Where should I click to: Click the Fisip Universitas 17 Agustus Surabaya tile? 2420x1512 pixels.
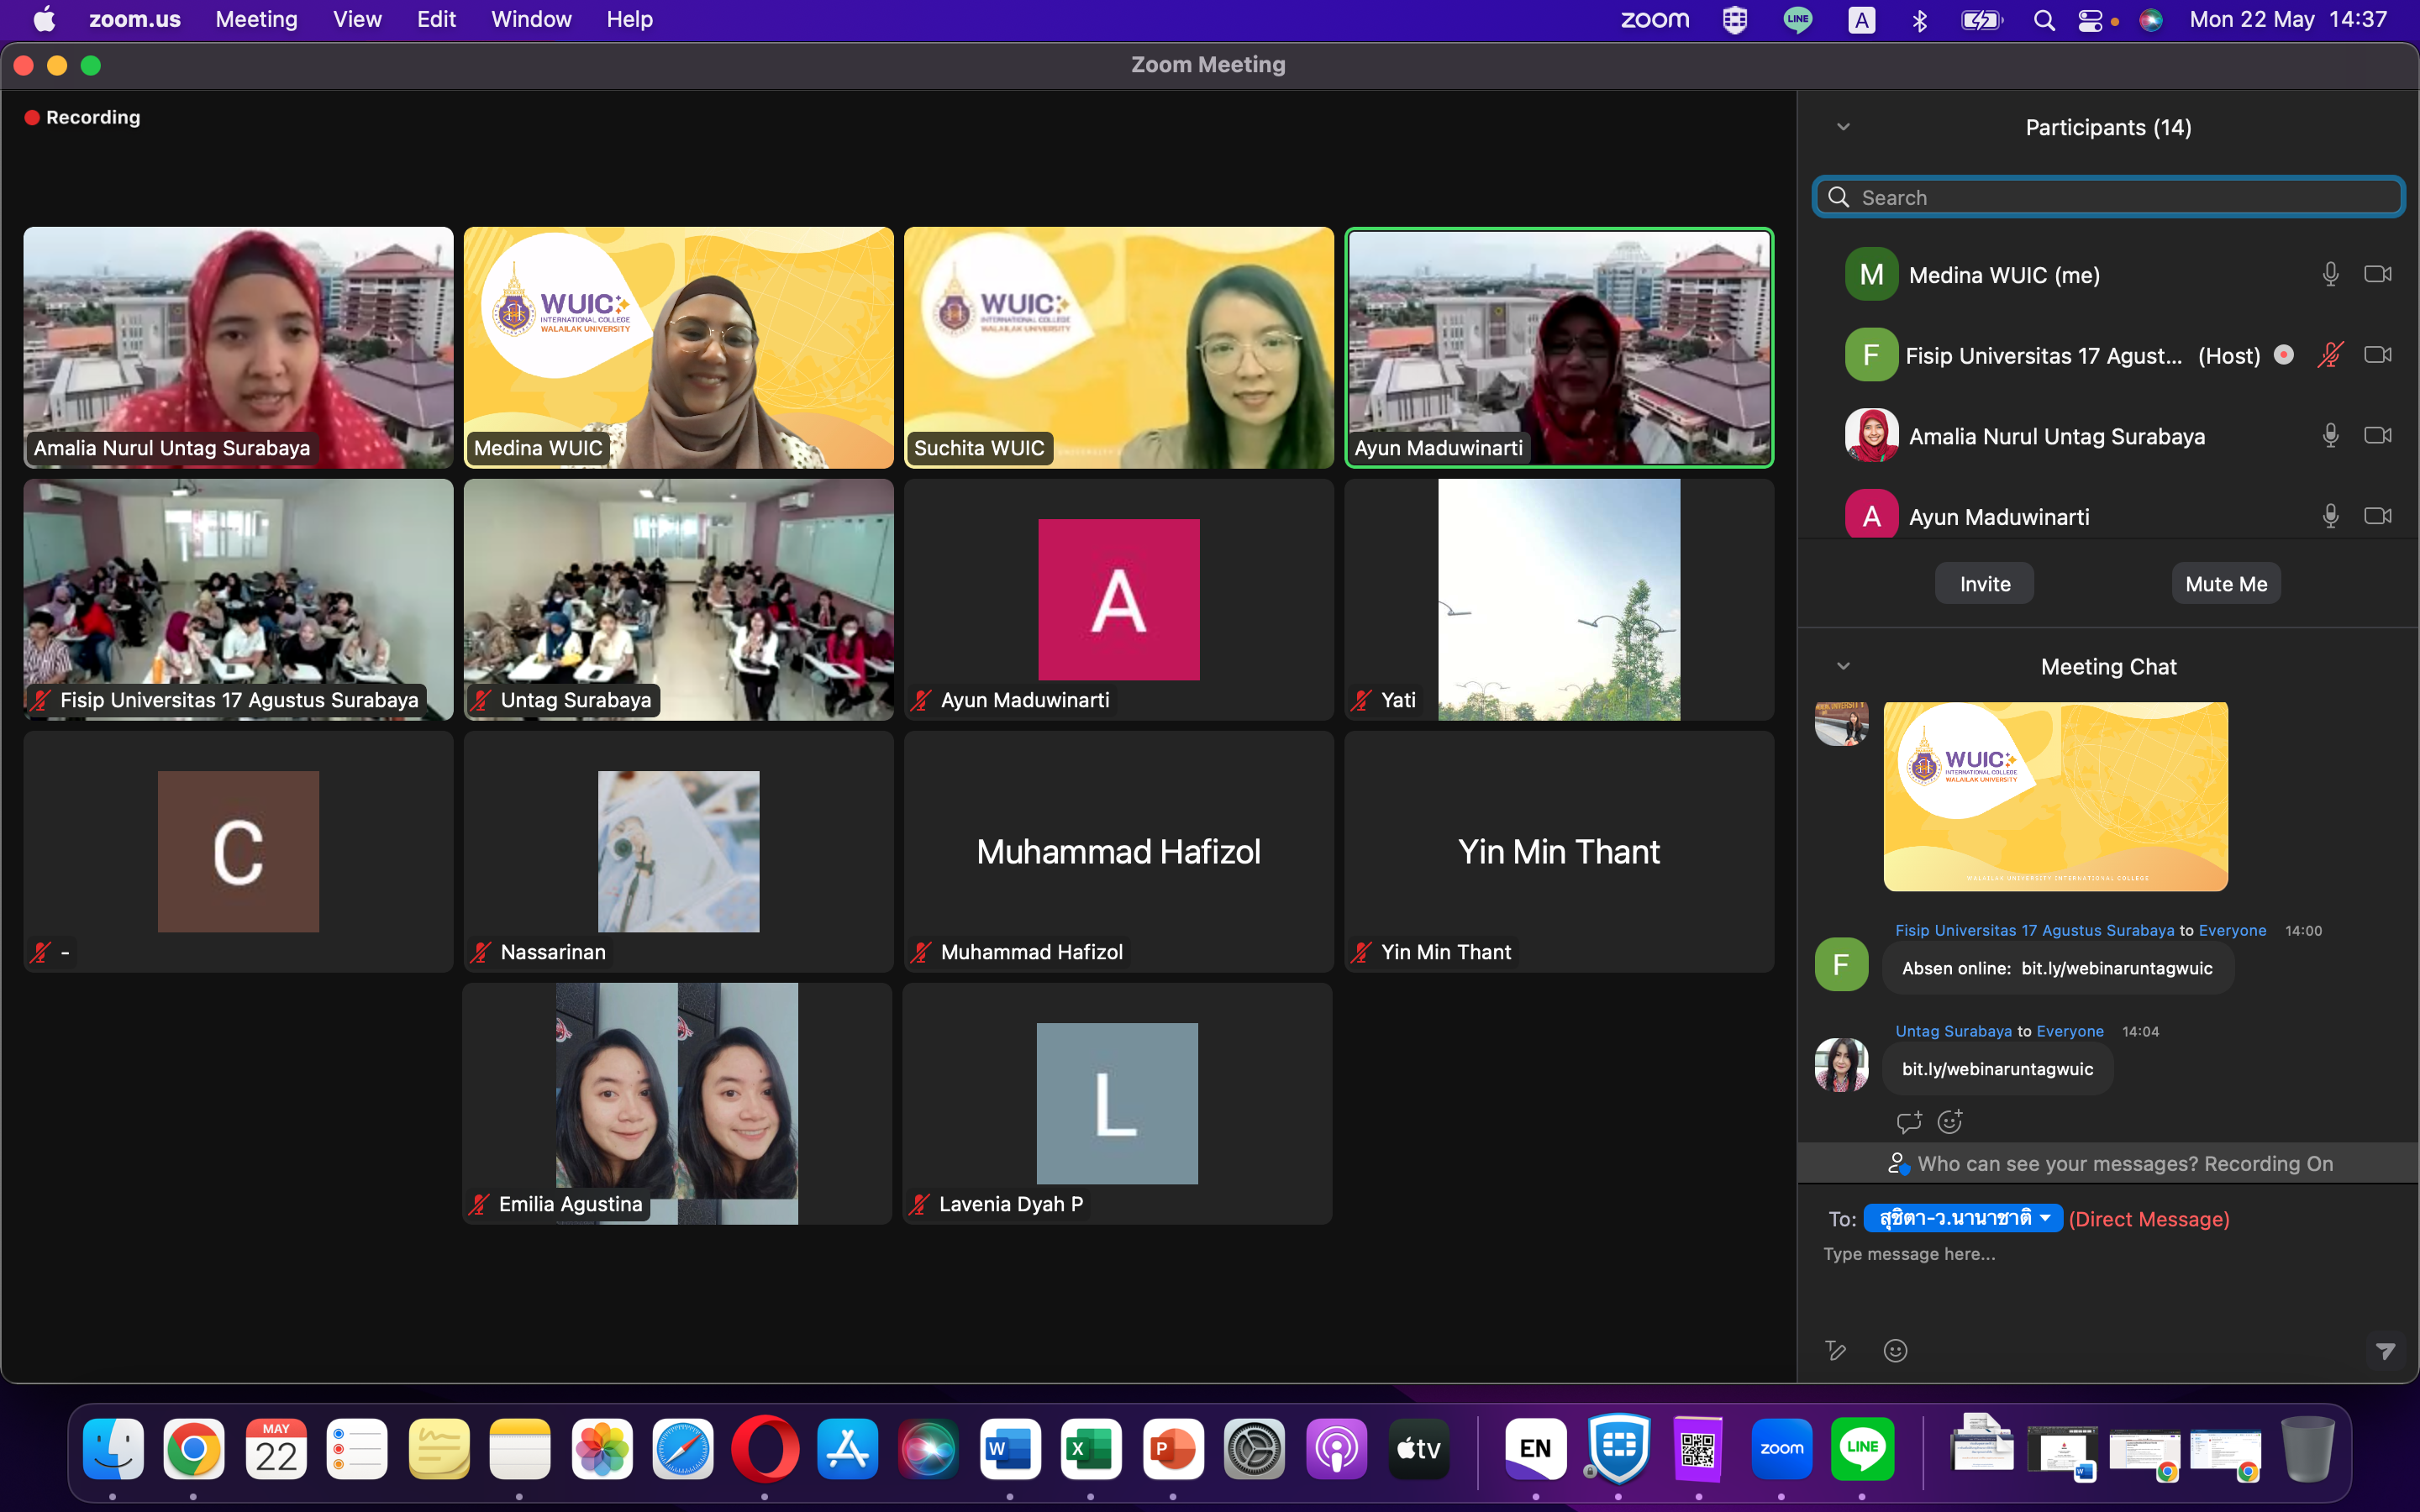click(238, 599)
